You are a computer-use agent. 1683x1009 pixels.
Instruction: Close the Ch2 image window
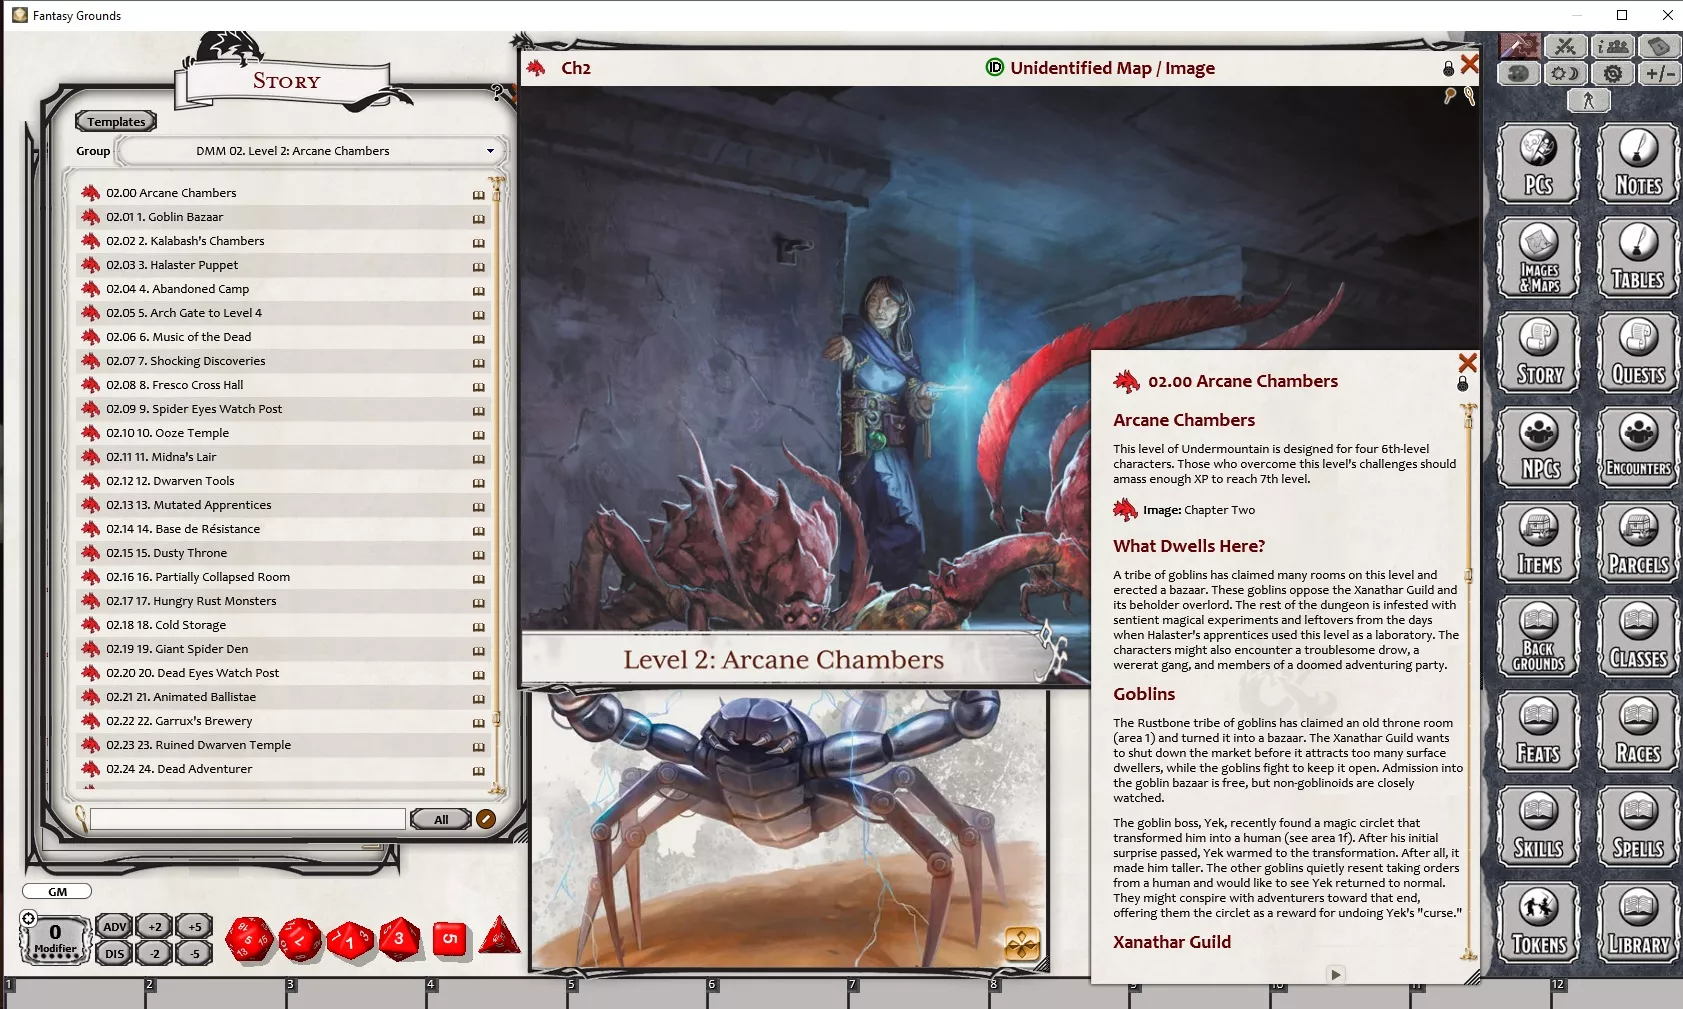(1469, 65)
